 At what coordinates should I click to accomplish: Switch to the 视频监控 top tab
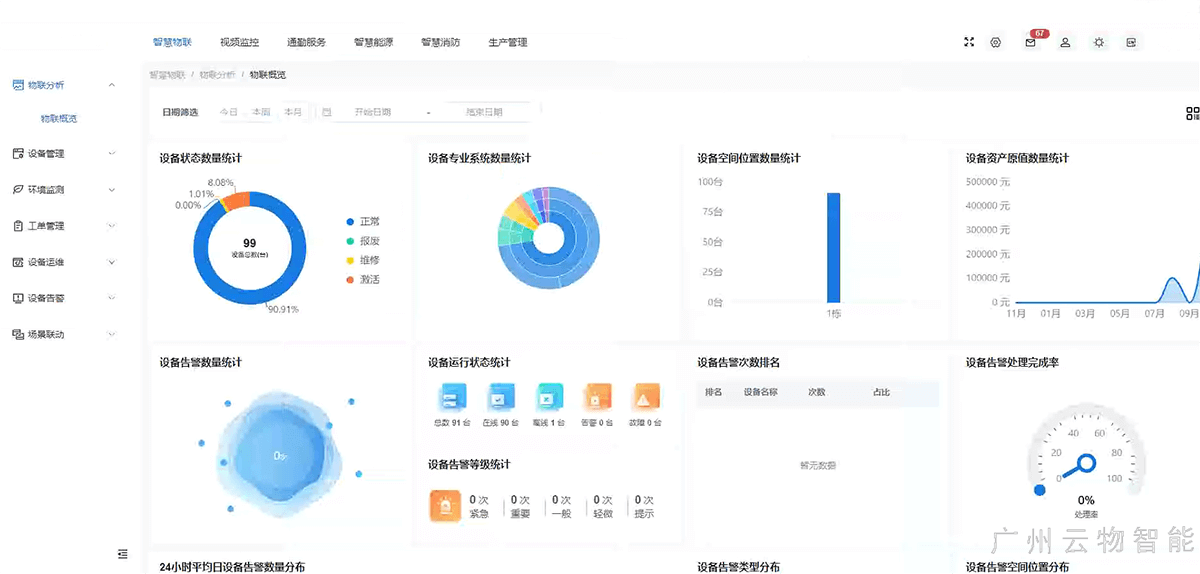click(x=239, y=43)
